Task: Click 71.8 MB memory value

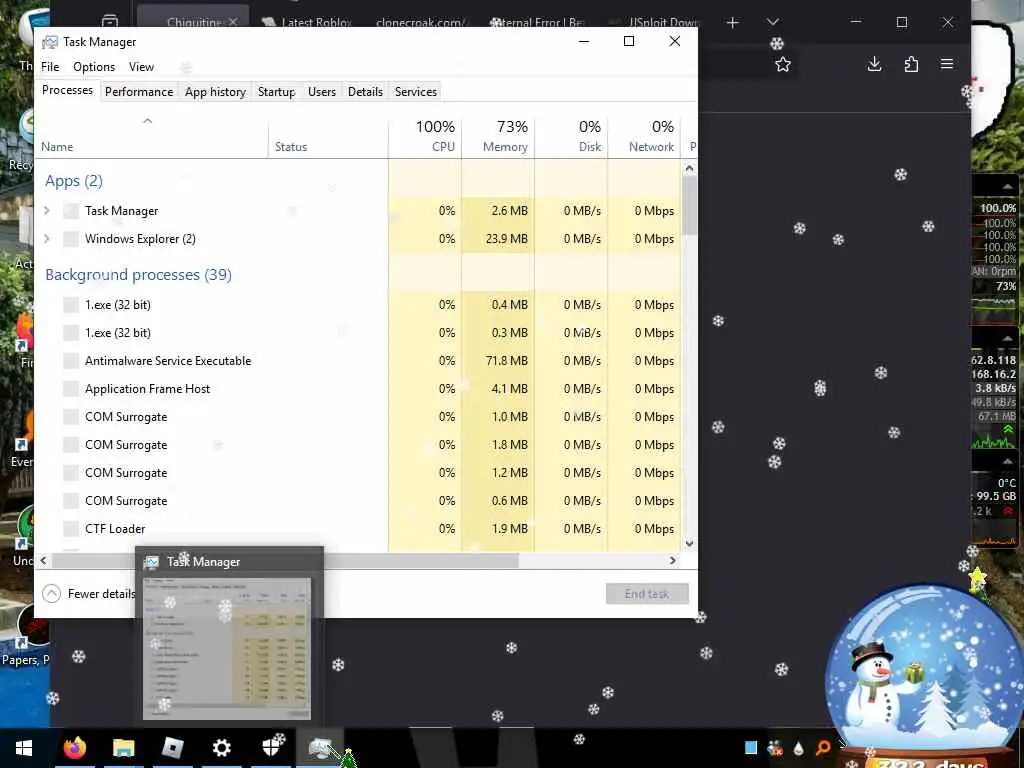Action: click(506, 360)
